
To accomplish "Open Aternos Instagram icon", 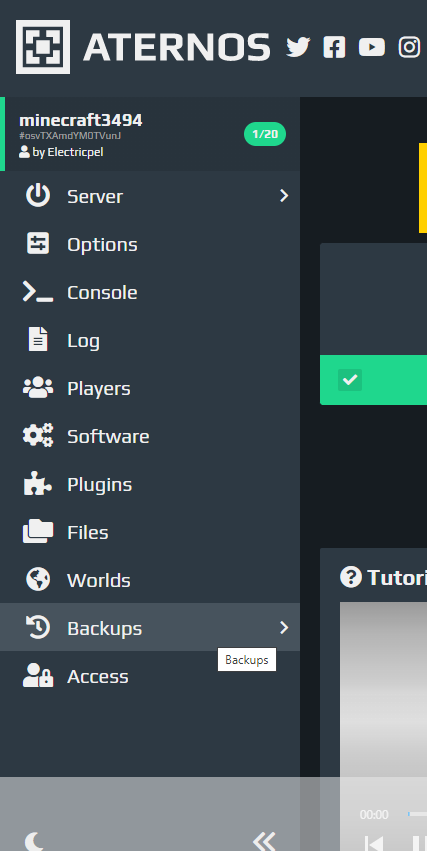I will coord(409,47).
